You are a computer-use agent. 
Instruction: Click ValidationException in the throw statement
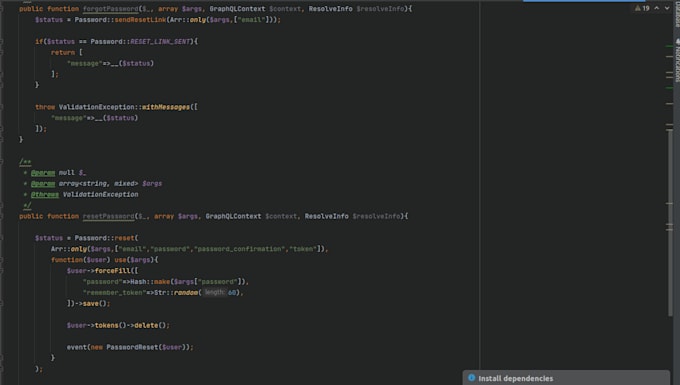coord(96,107)
